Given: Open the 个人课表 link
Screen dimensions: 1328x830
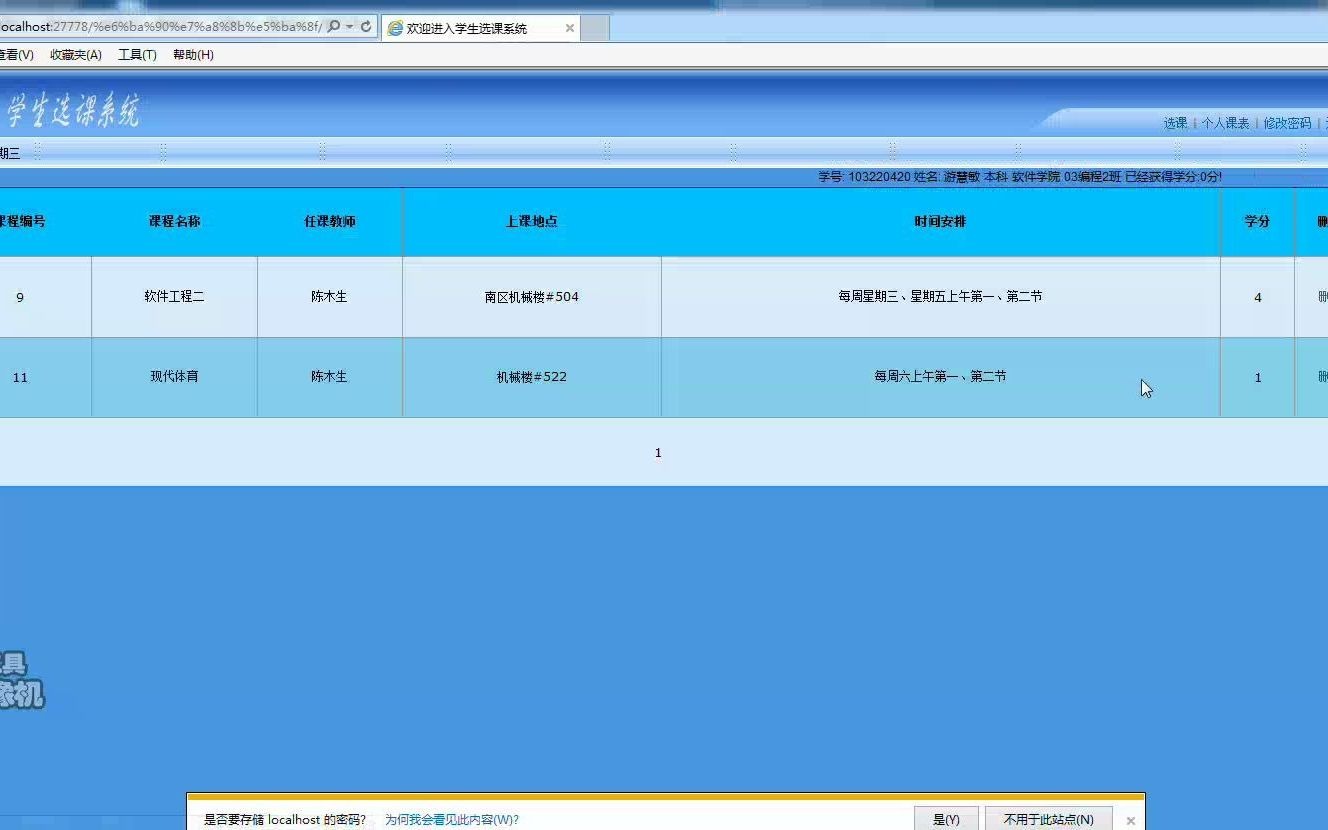Looking at the screenshot, I should [x=1225, y=123].
